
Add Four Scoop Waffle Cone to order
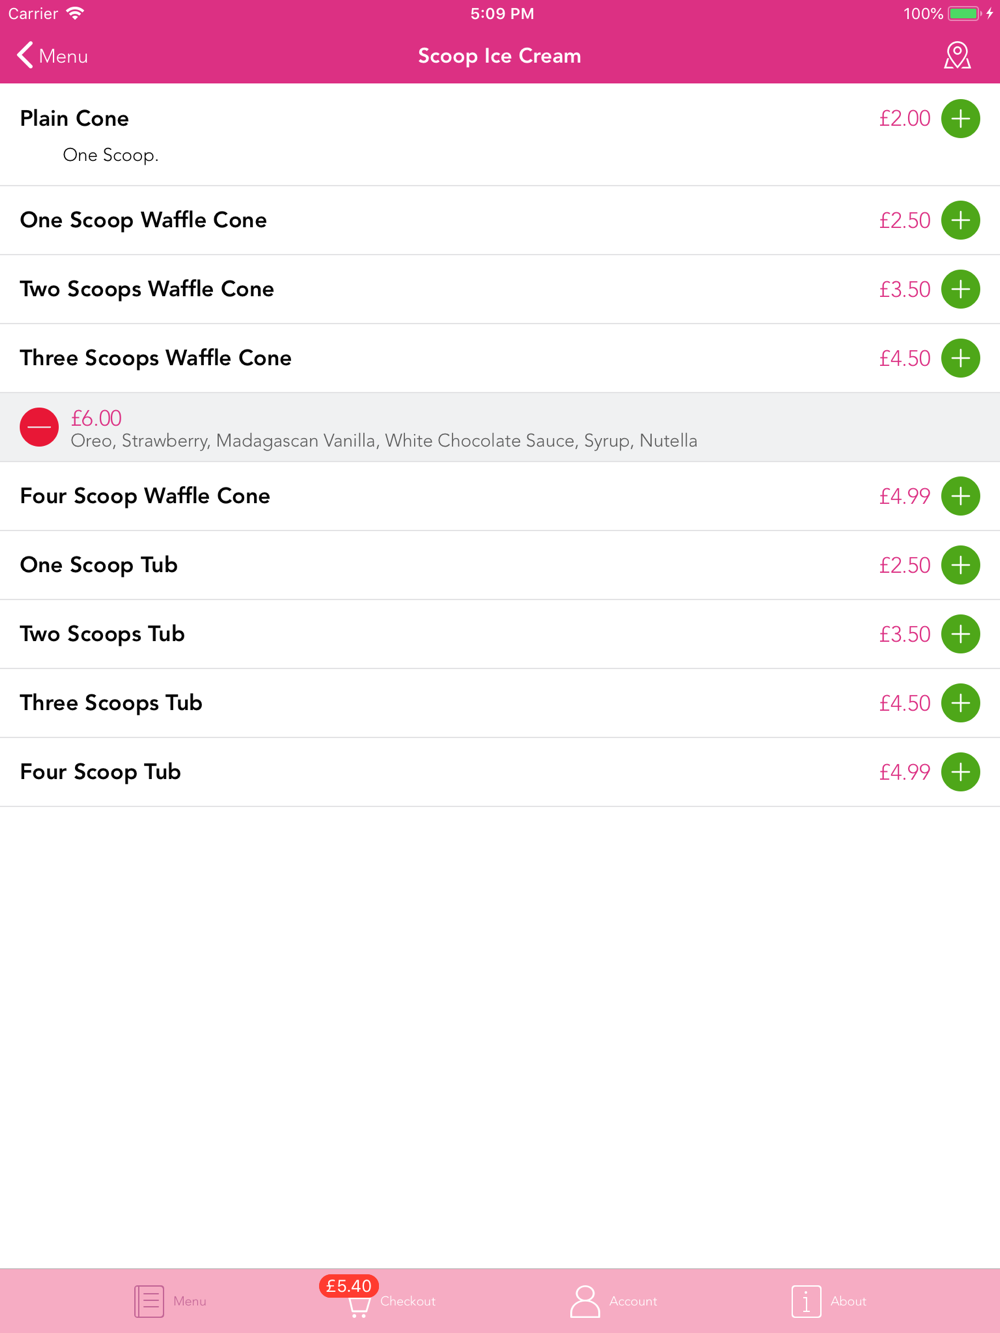click(960, 496)
